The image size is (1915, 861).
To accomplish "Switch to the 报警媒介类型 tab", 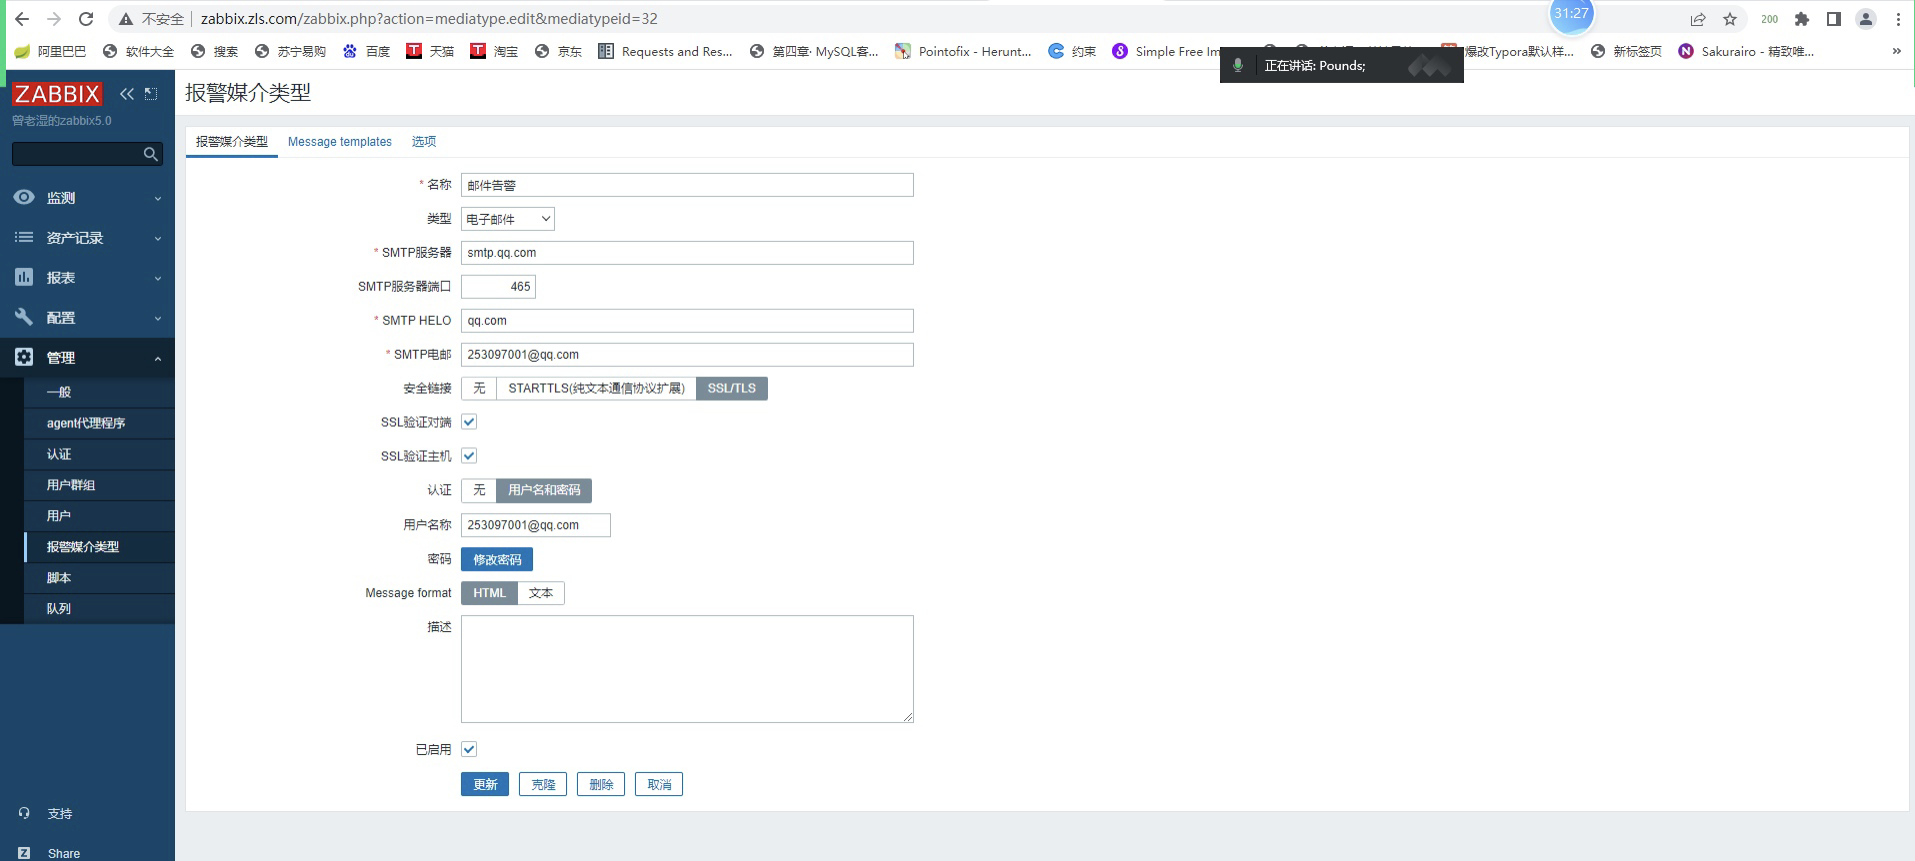I will click(x=232, y=142).
